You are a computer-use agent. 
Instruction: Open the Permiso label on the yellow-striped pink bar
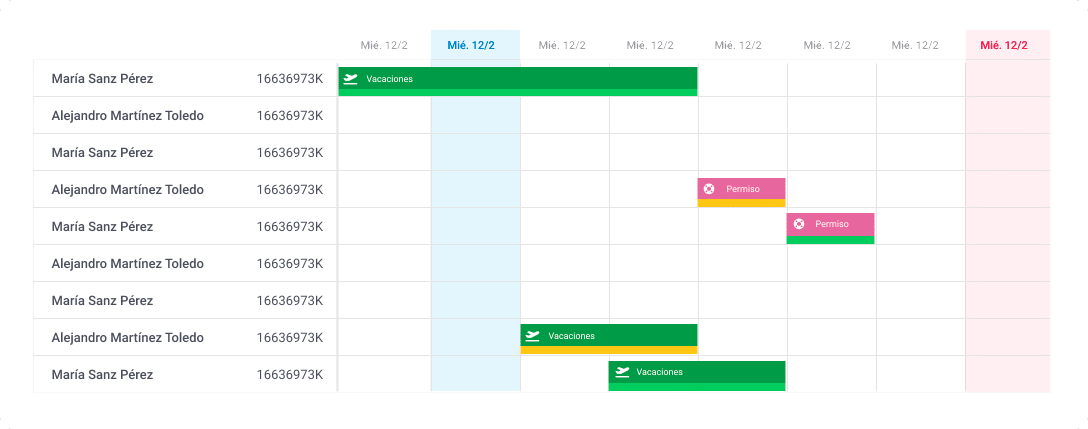click(x=743, y=189)
